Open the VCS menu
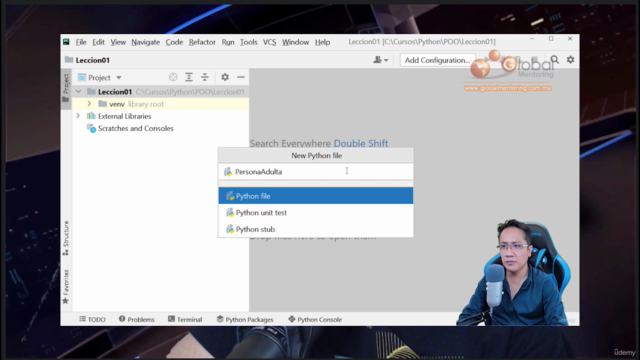 pos(269,42)
